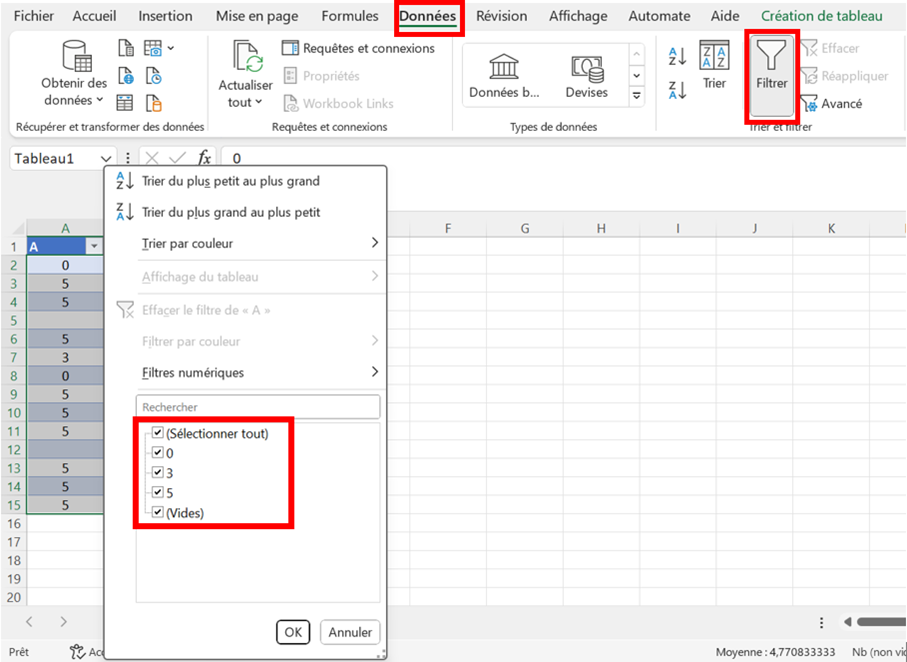Open the Requêtes et connexions pane
Screen dimensions: 907x662
coord(358,48)
